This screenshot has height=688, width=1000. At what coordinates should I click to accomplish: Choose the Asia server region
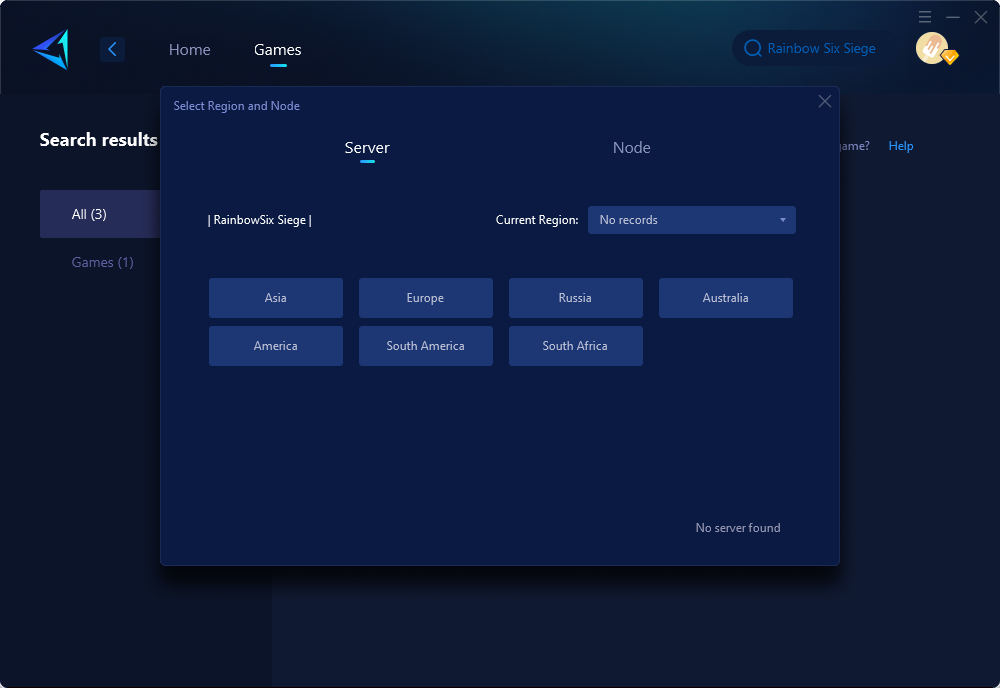point(276,298)
